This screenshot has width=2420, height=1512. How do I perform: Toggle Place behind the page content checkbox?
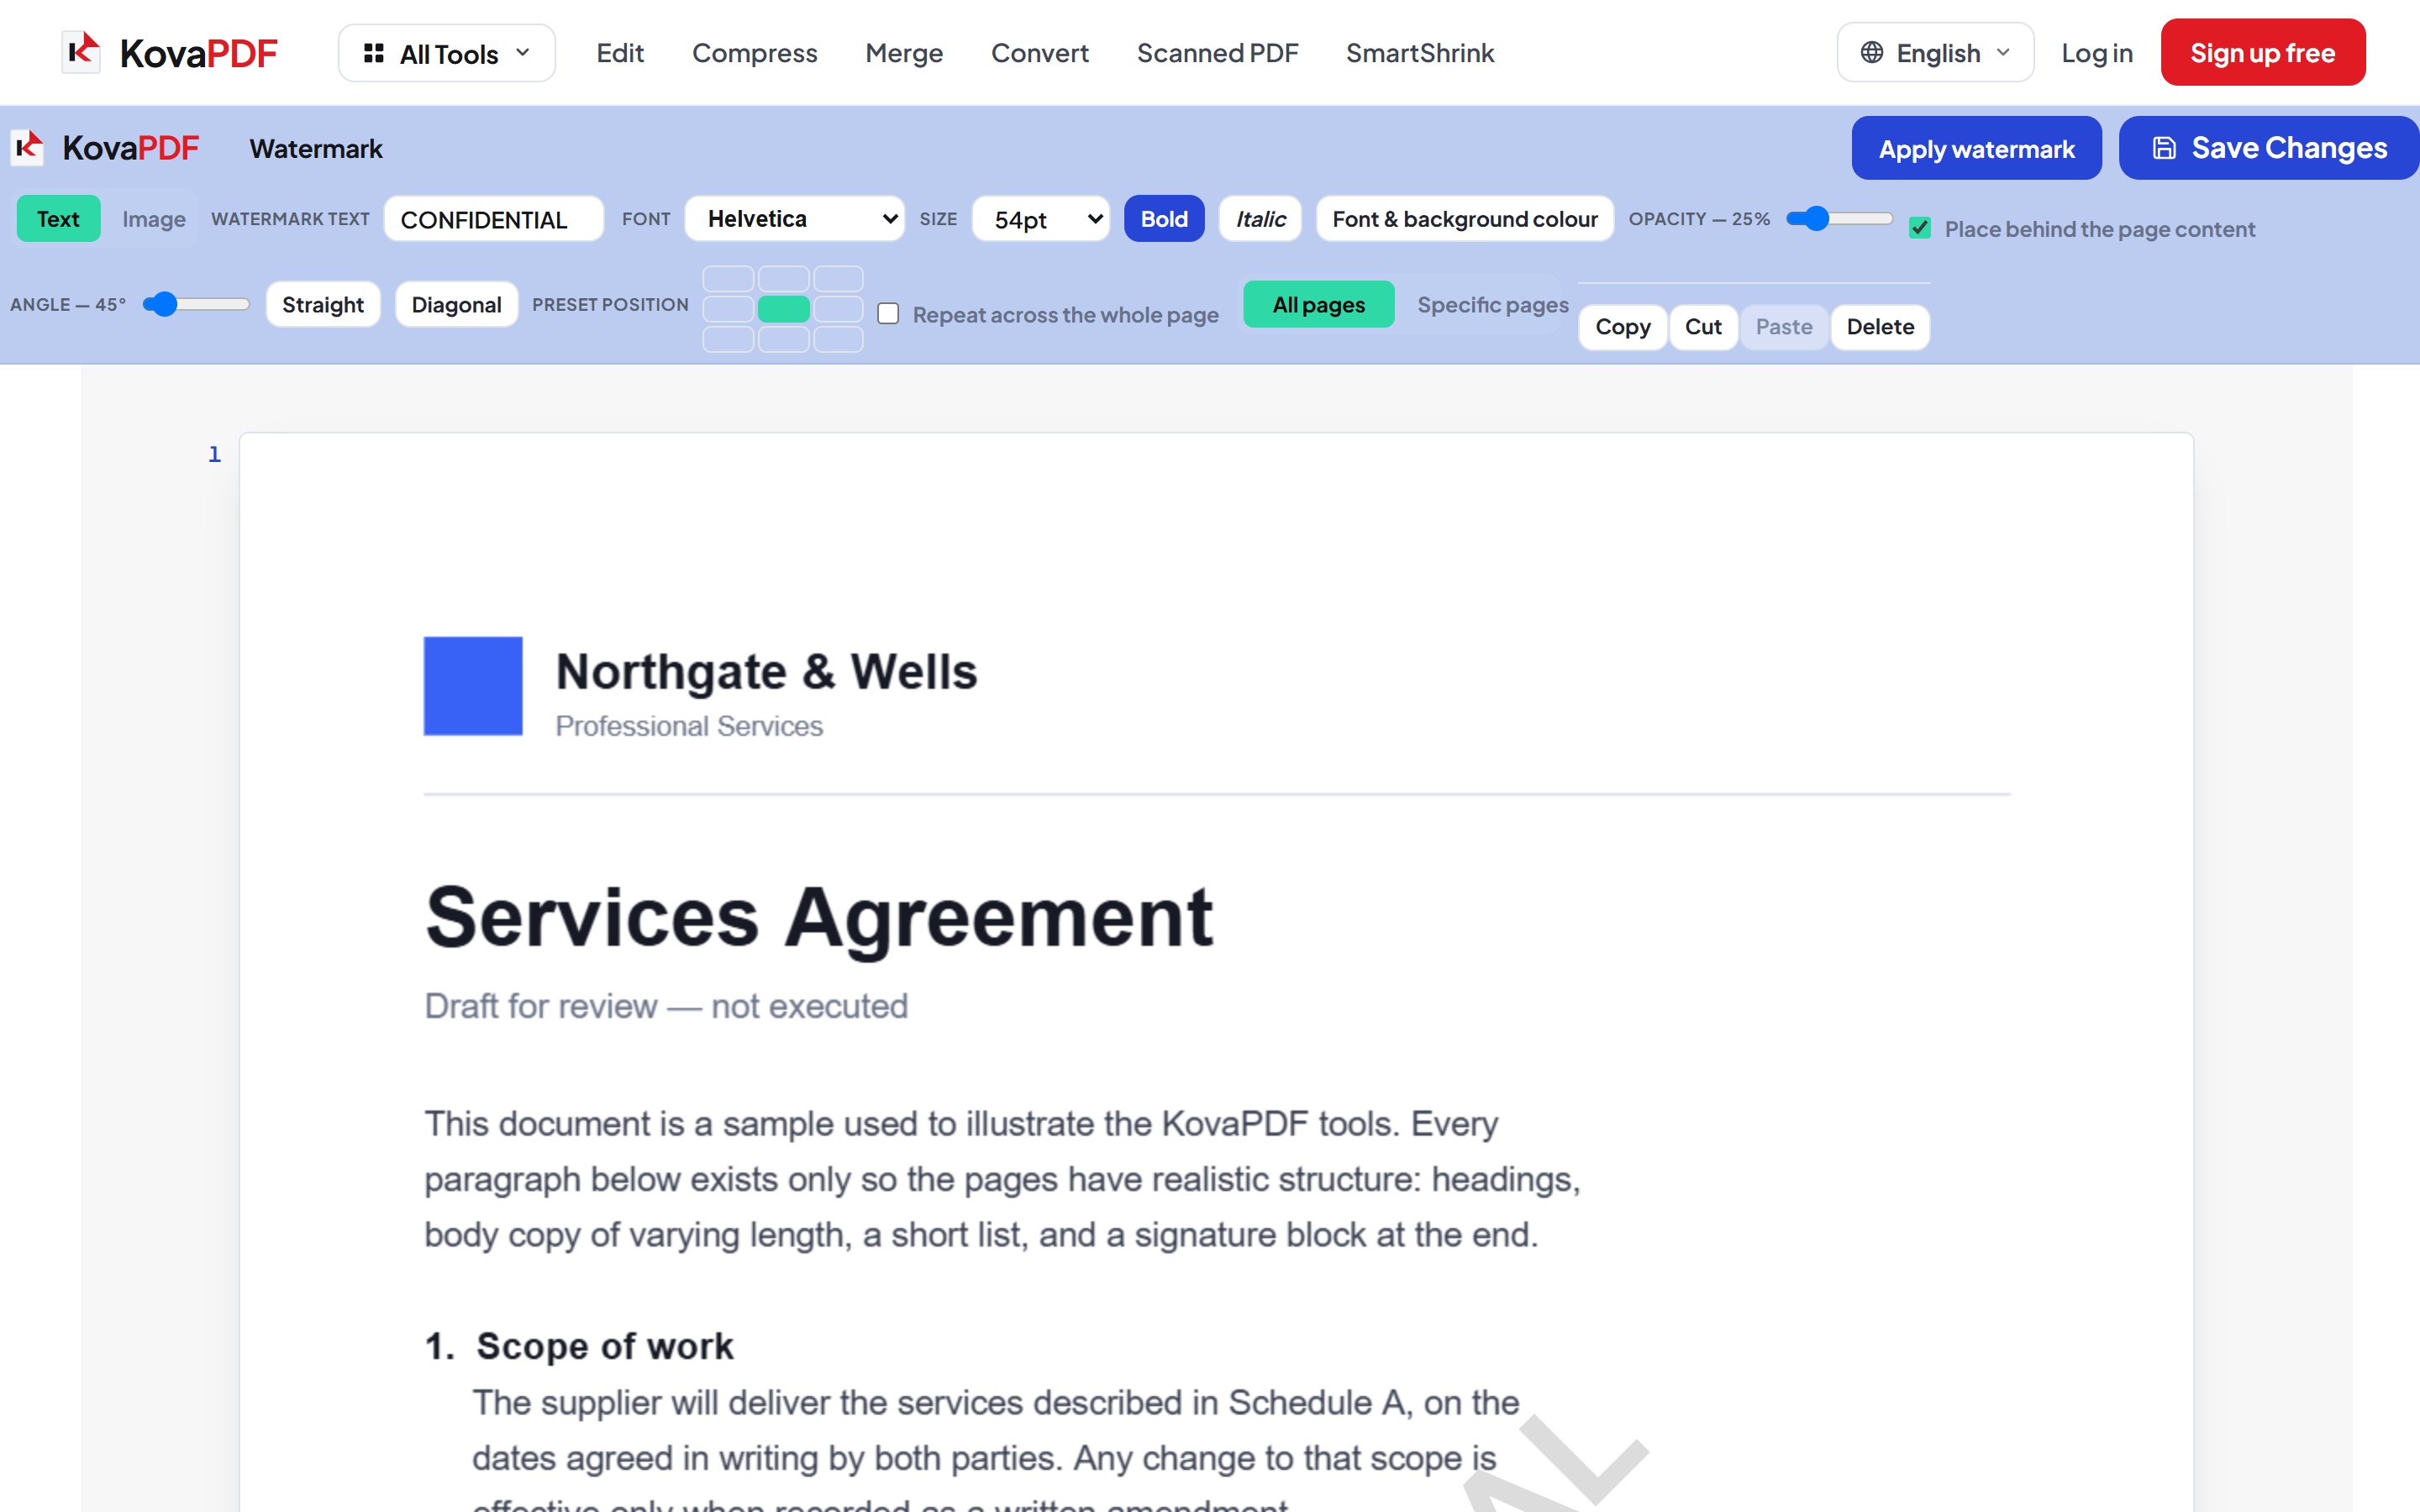point(1920,228)
